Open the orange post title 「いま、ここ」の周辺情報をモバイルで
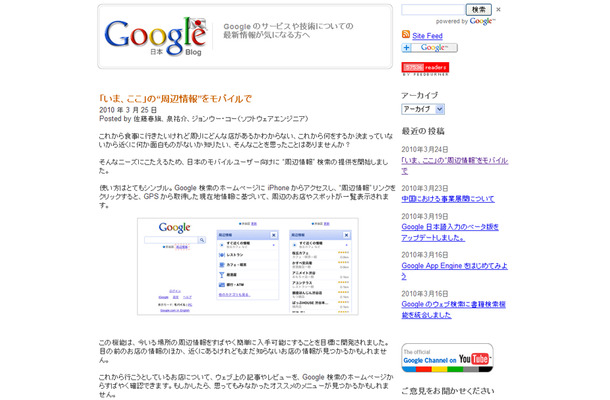610x400 pixels. 175,99
